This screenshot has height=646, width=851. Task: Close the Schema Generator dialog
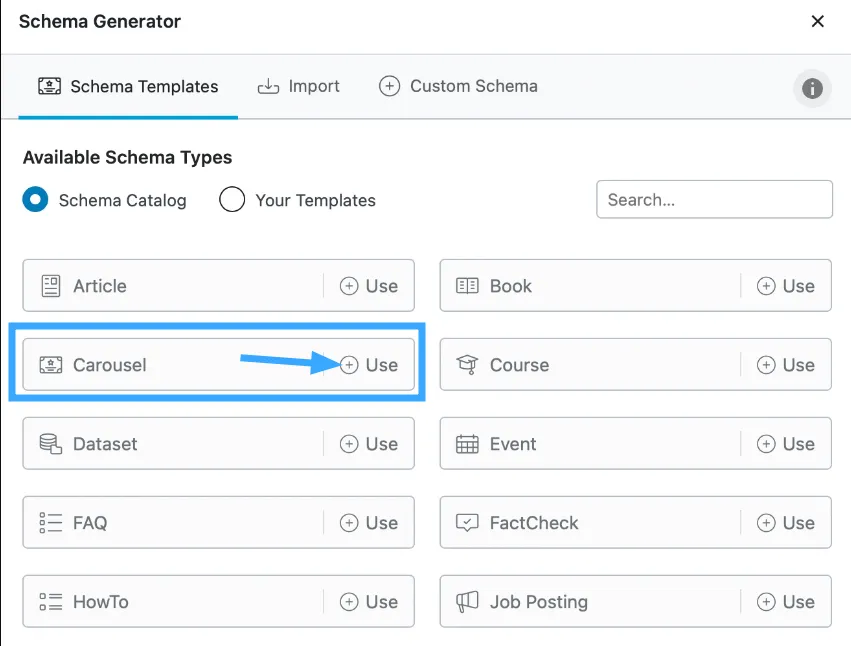(x=817, y=21)
